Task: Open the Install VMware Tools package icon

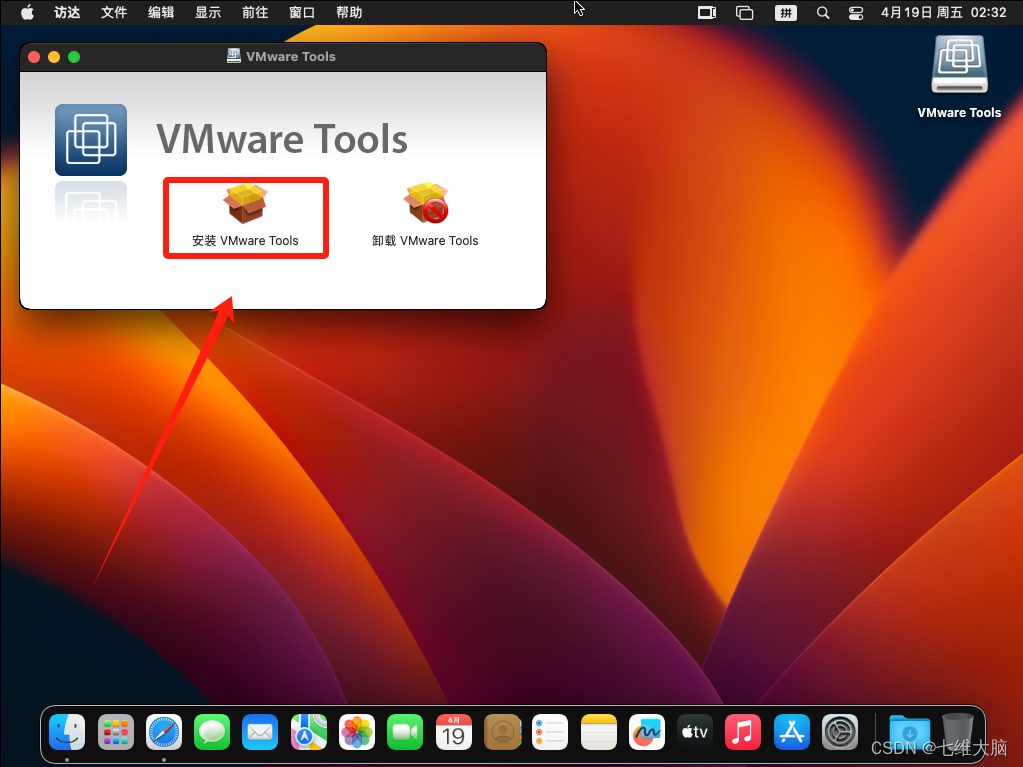Action: 245,203
